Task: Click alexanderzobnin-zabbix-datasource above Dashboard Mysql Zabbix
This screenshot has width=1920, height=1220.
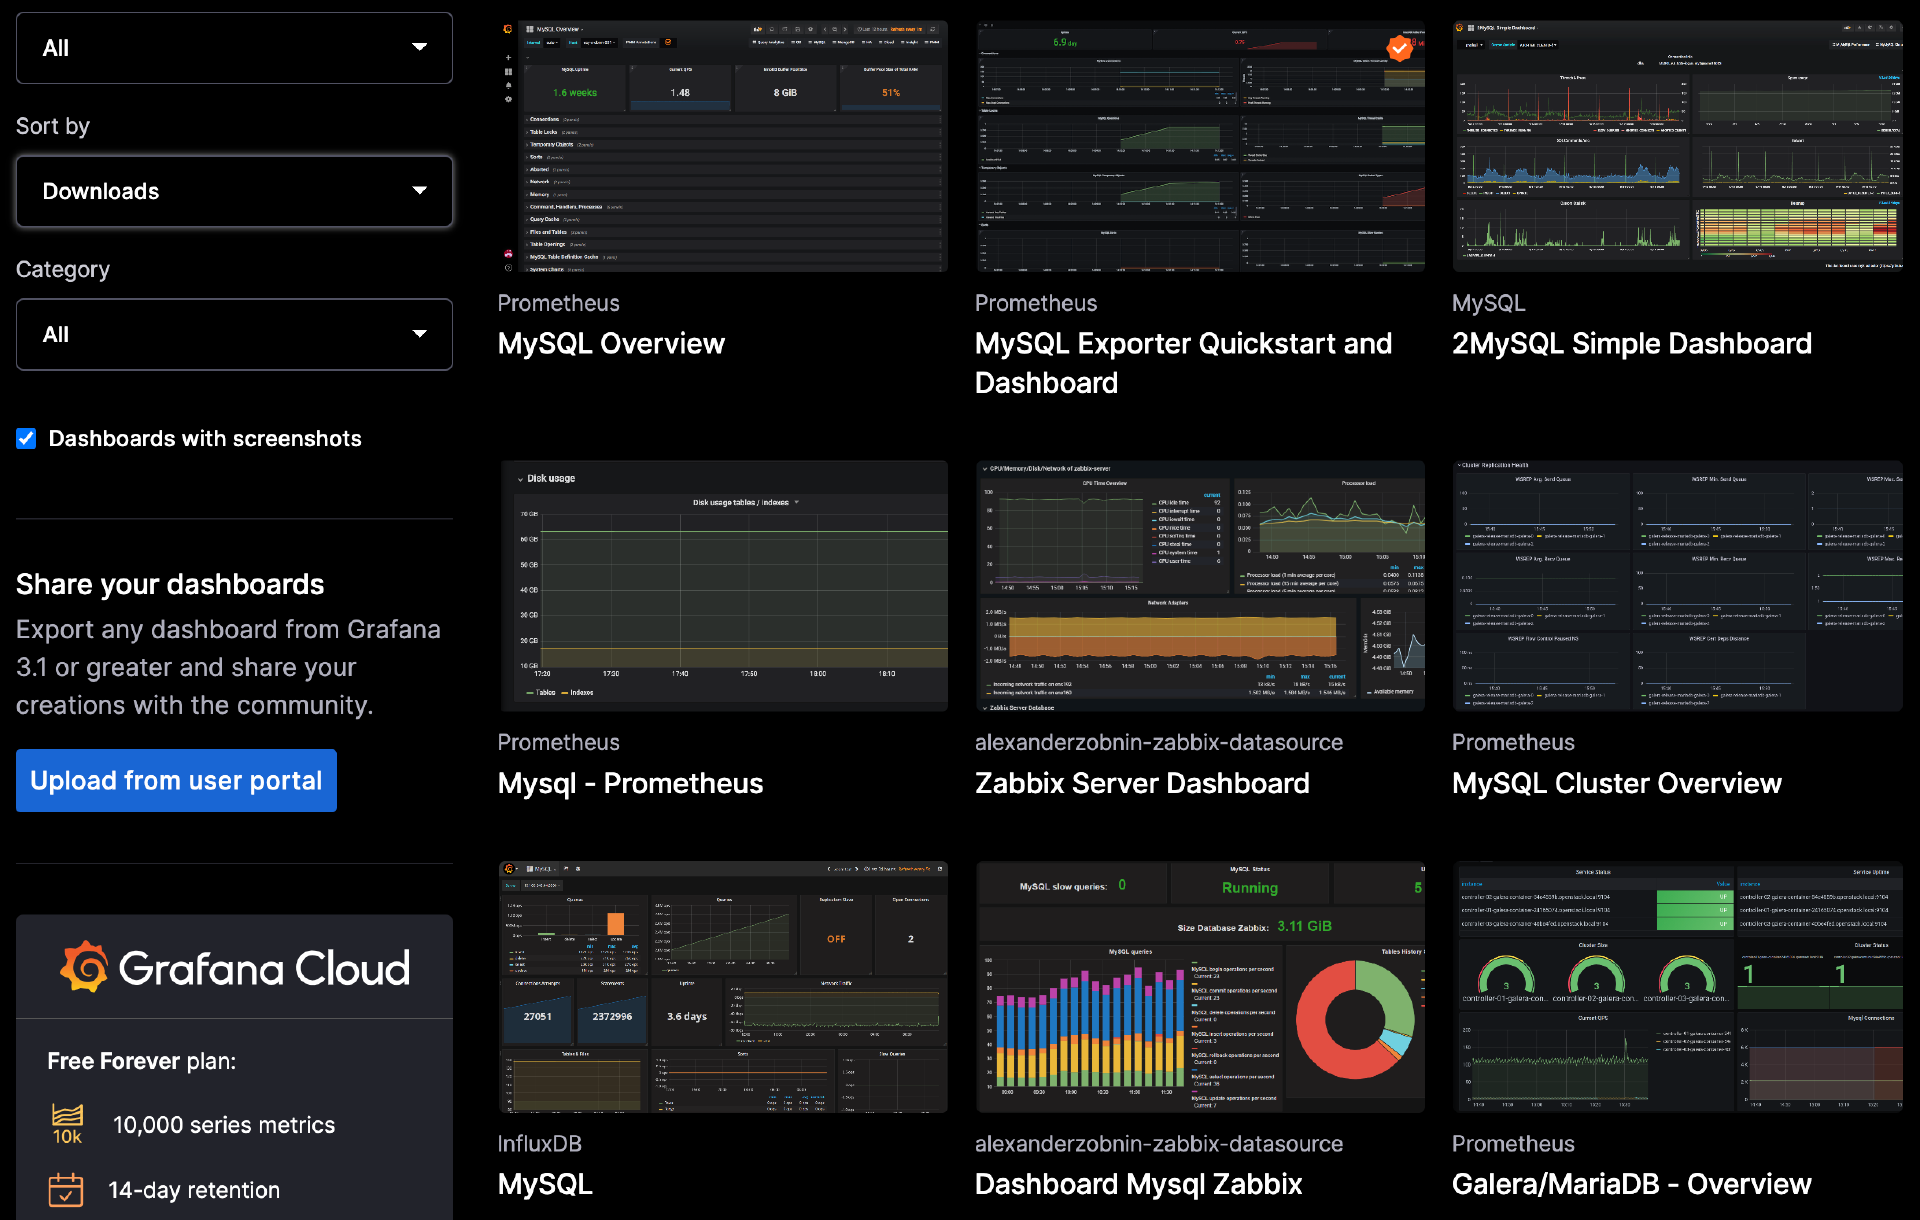Action: (x=1158, y=1144)
